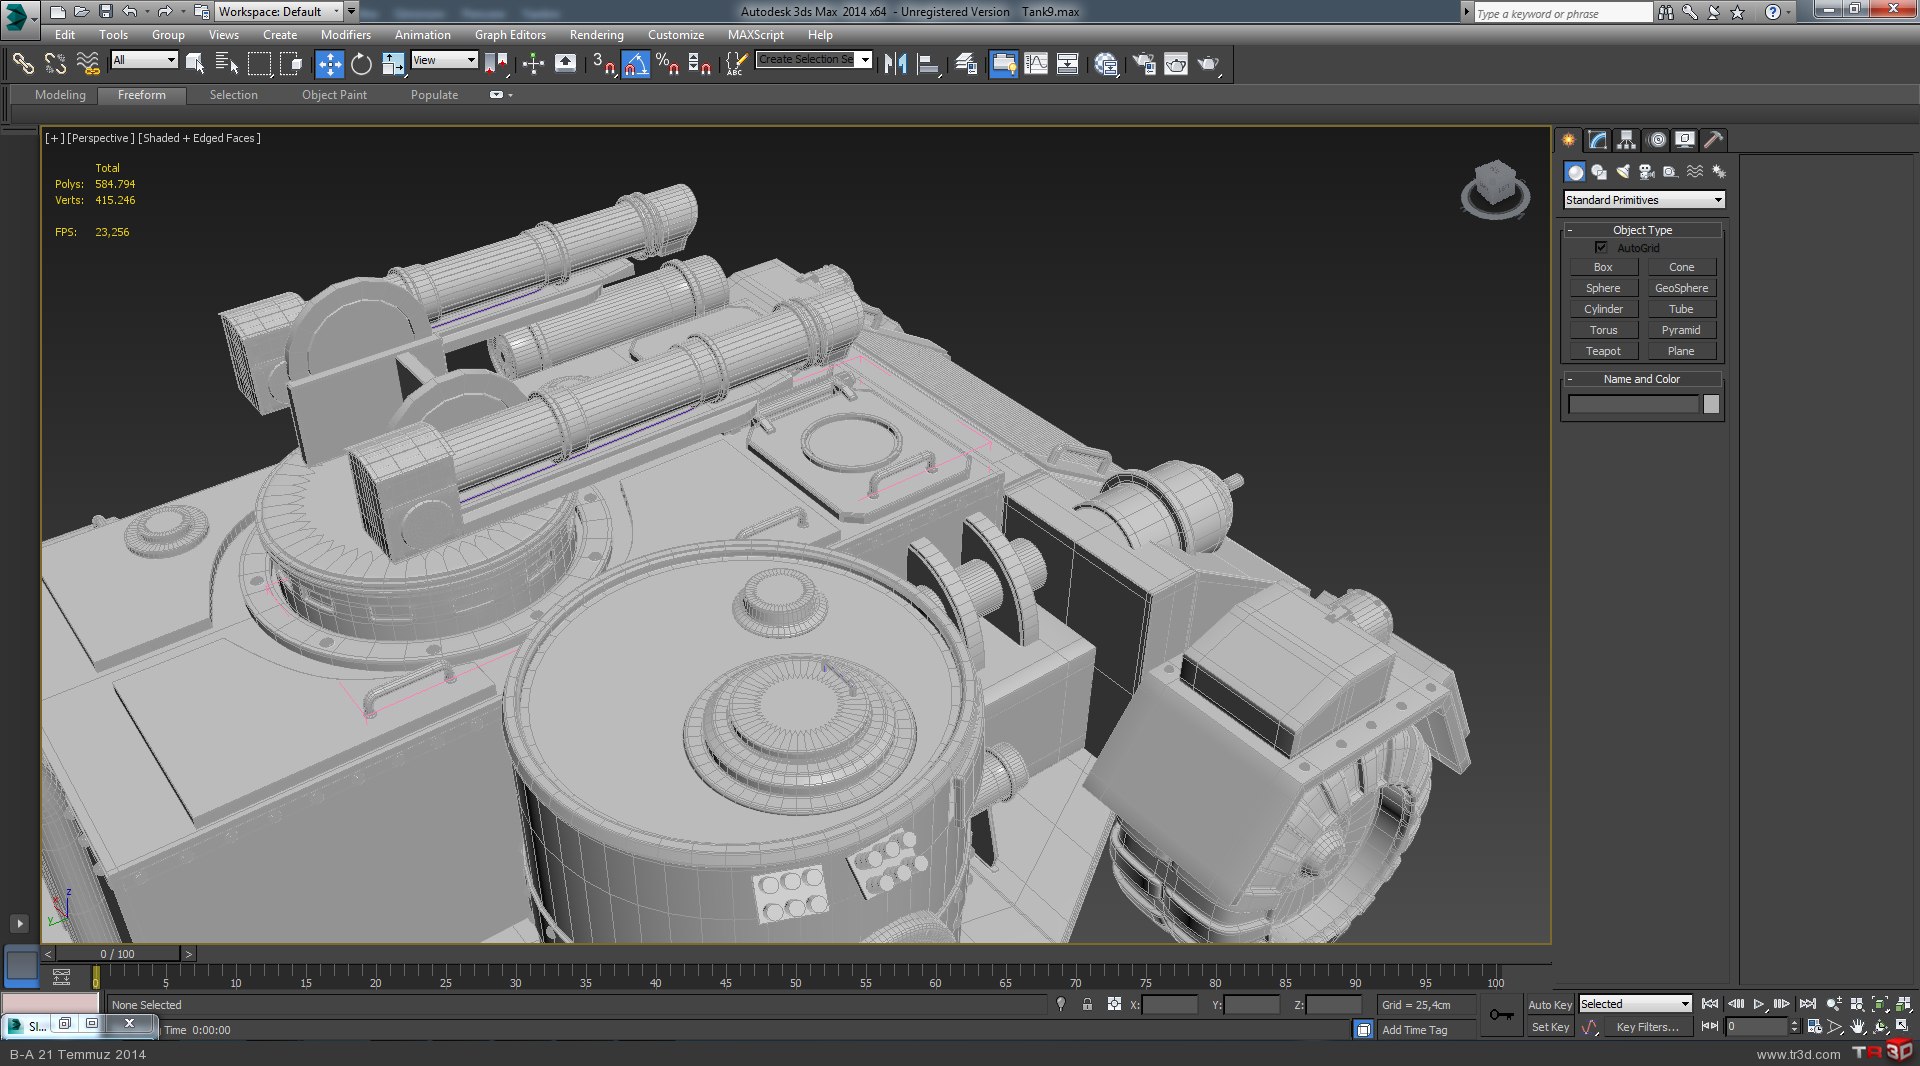Open the Standard Primitives category dropdown
The width and height of the screenshot is (1920, 1066).
1643,200
